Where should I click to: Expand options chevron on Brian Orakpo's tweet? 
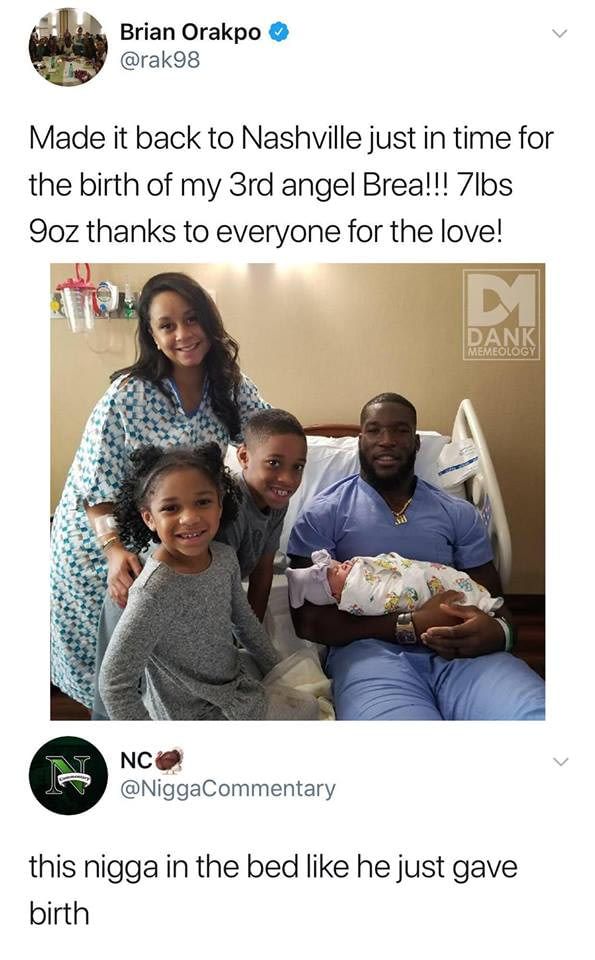pyautogui.click(x=559, y=32)
